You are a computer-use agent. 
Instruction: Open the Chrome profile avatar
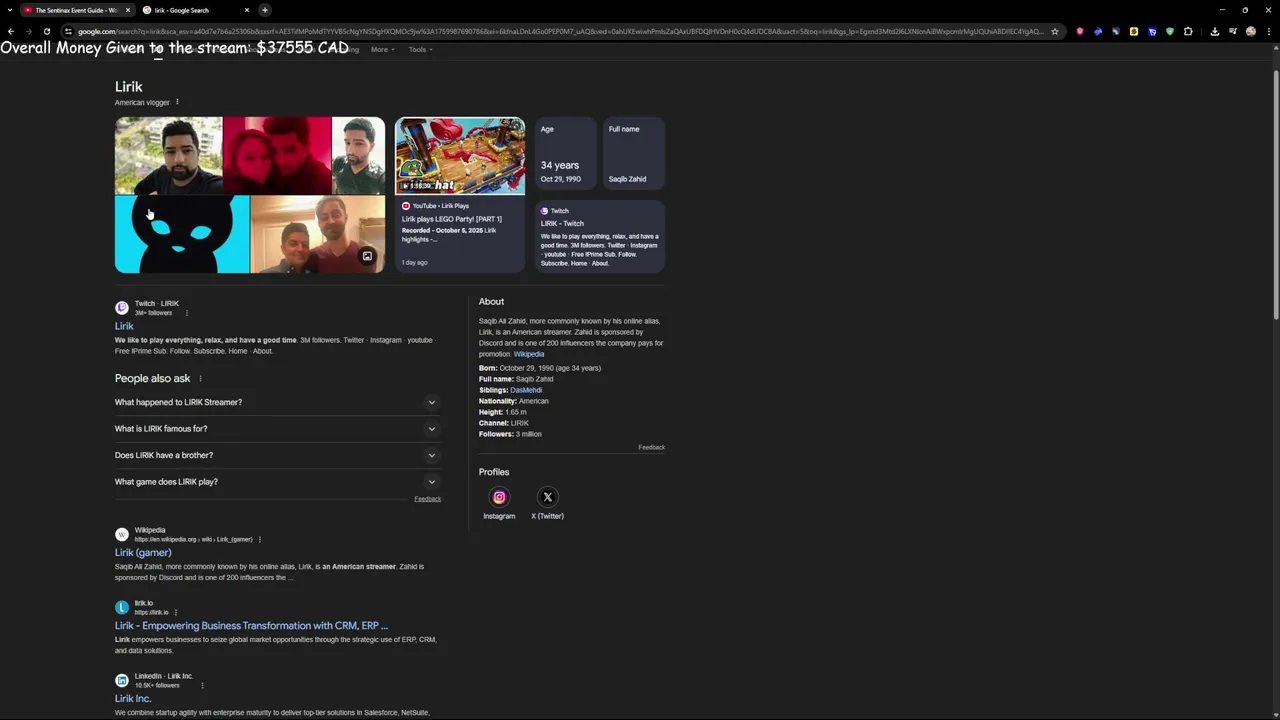point(1250,31)
